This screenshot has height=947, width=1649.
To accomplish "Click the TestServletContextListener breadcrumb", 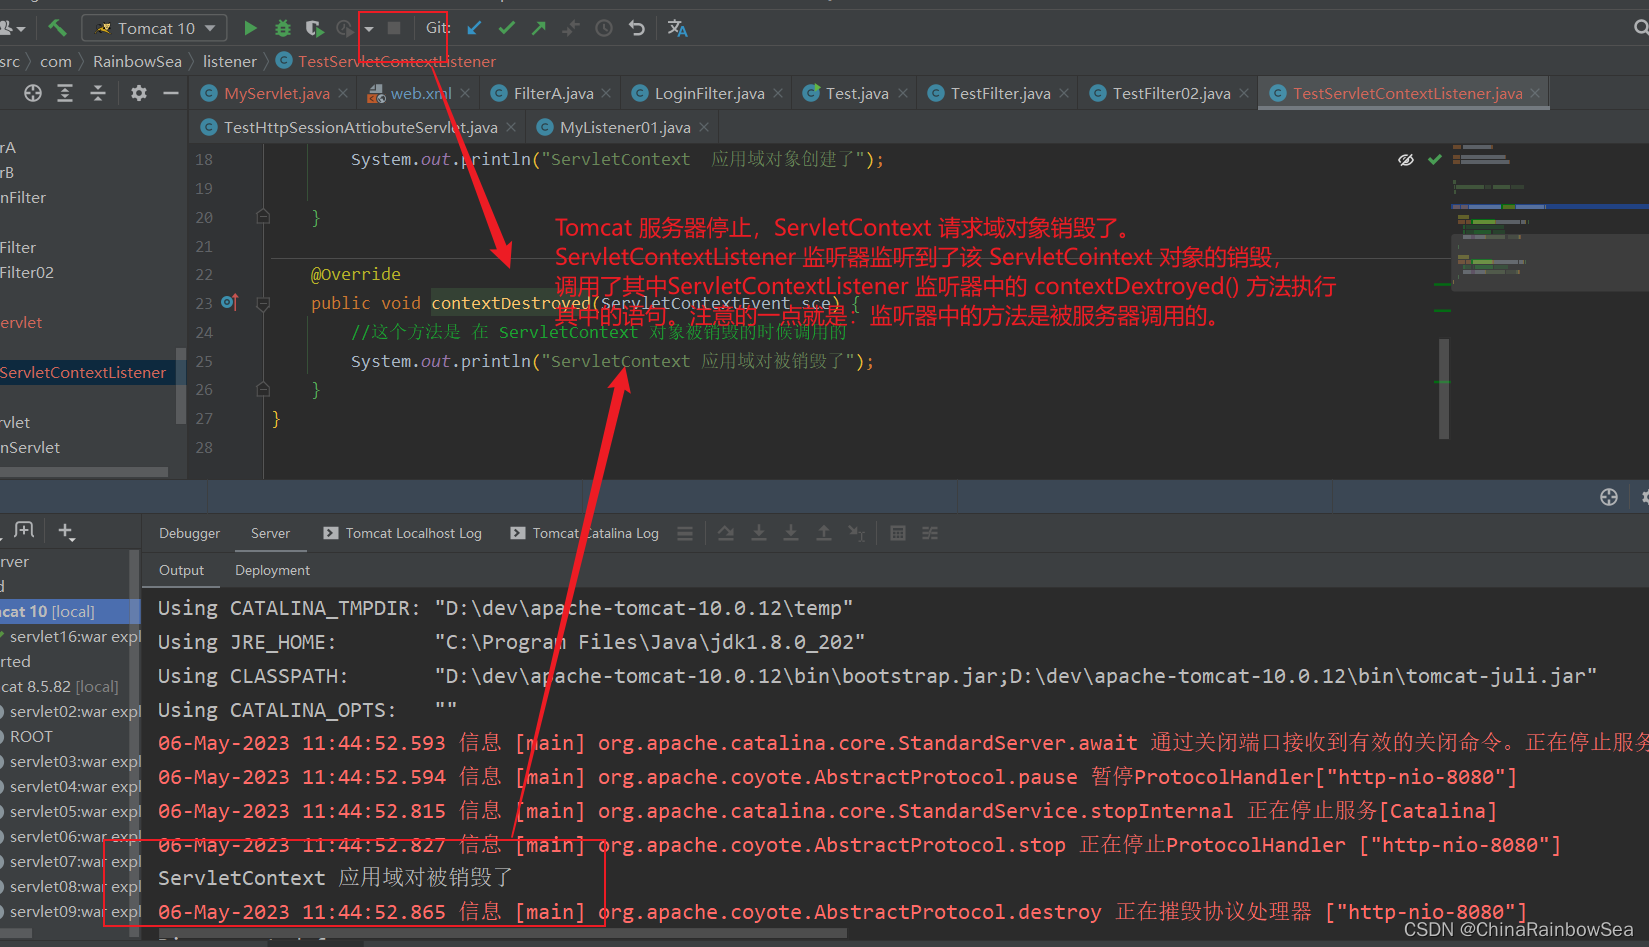I will (x=386, y=61).
